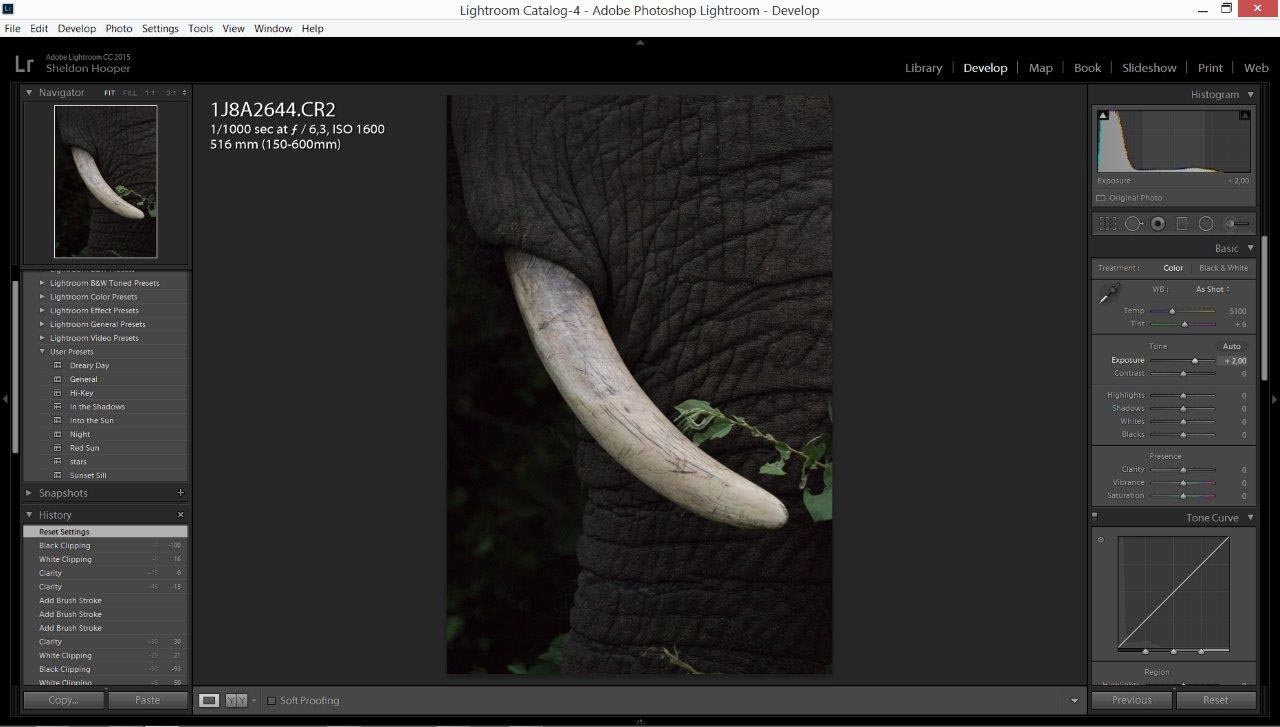Click the Red Sun preset icon
The width and height of the screenshot is (1280, 727).
pos(57,448)
